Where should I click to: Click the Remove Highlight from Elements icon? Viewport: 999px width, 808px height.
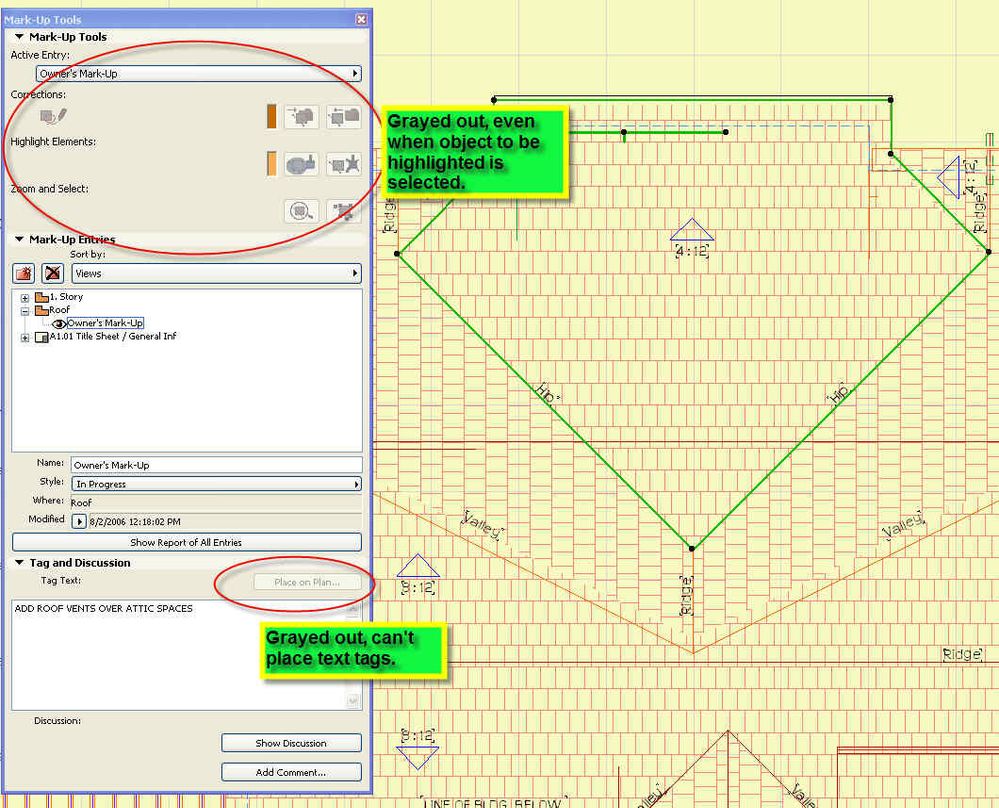point(344,164)
